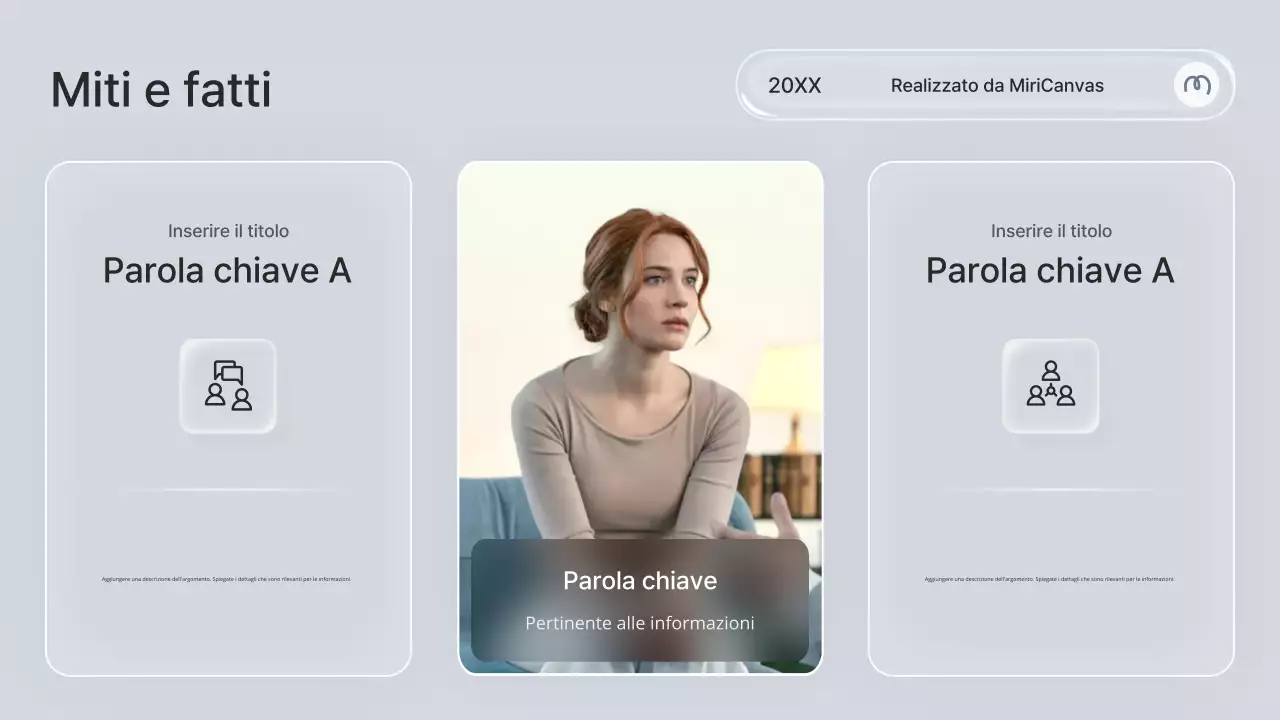Viewport: 1280px width, 720px height.
Task: Select 'Parola chiave A' heading above team icon
Action: (1050, 270)
